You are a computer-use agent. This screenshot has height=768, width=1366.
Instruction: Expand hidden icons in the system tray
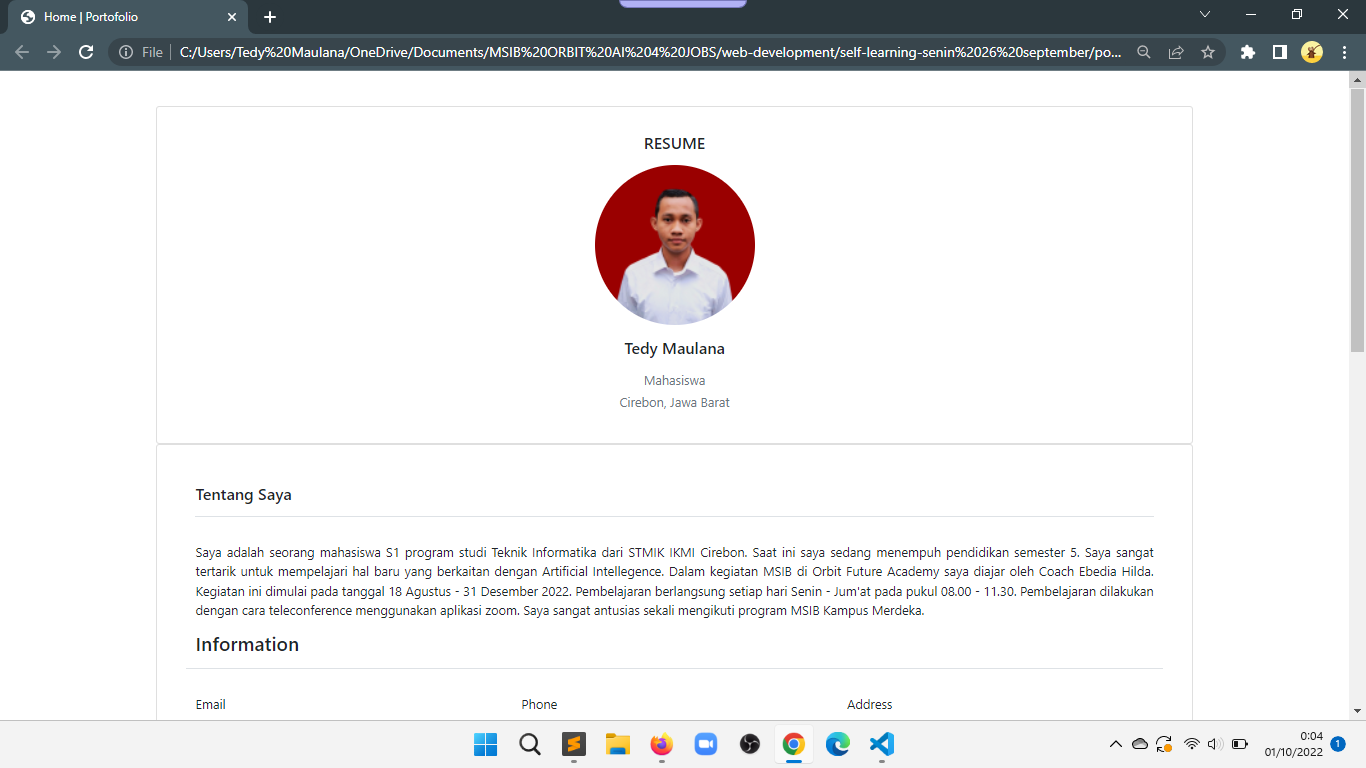click(1115, 744)
